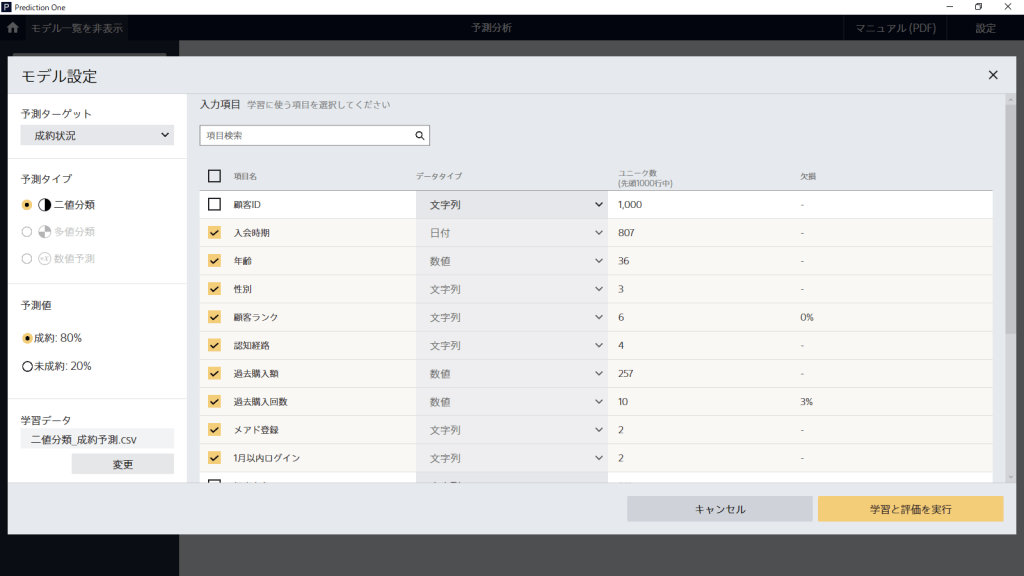1024x576 pixels.
Task: Click the 多値分類 pie icon
Action: 44,232
